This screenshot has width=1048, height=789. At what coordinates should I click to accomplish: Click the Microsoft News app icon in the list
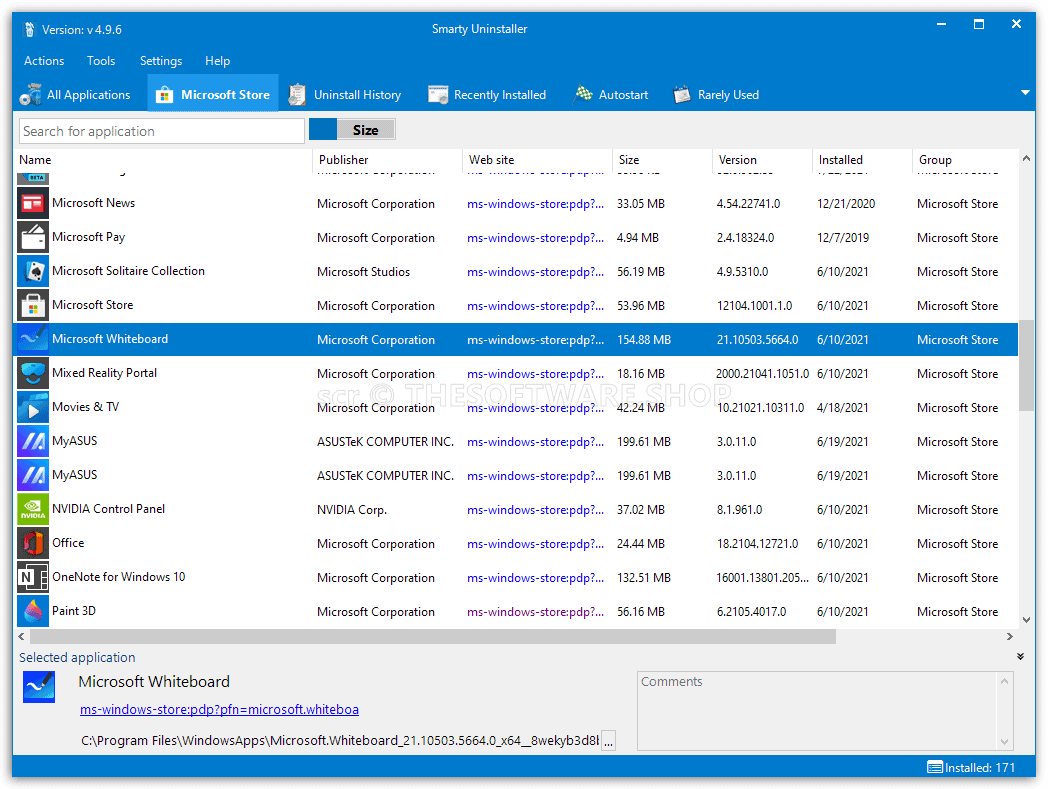[x=33, y=203]
